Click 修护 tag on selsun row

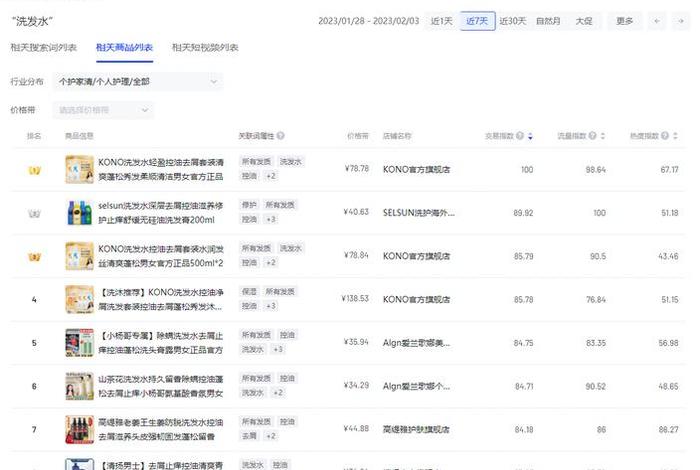[250, 205]
